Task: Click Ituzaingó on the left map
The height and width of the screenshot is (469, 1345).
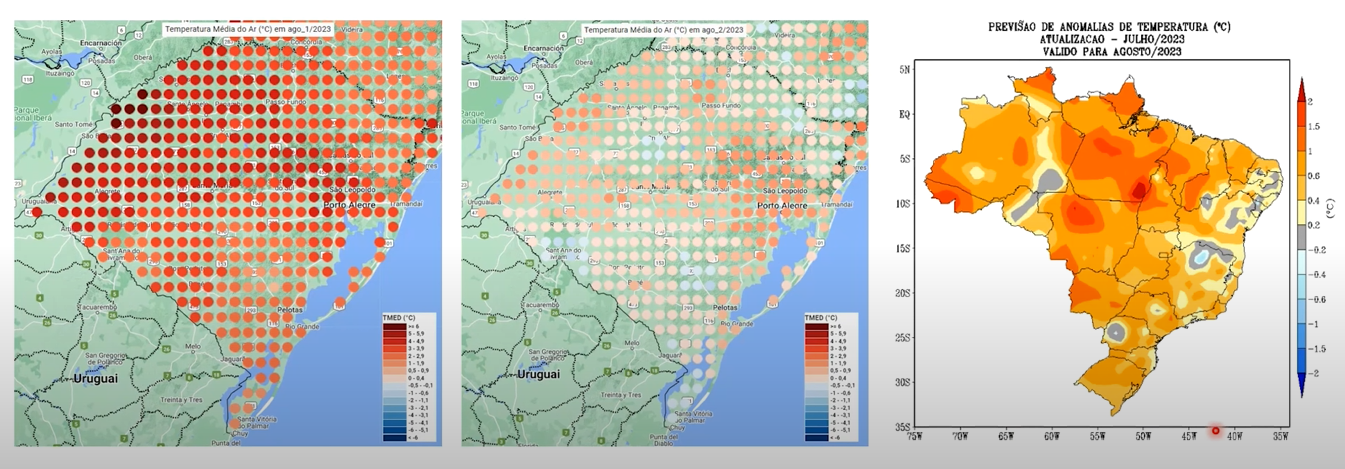Action: pos(59,72)
